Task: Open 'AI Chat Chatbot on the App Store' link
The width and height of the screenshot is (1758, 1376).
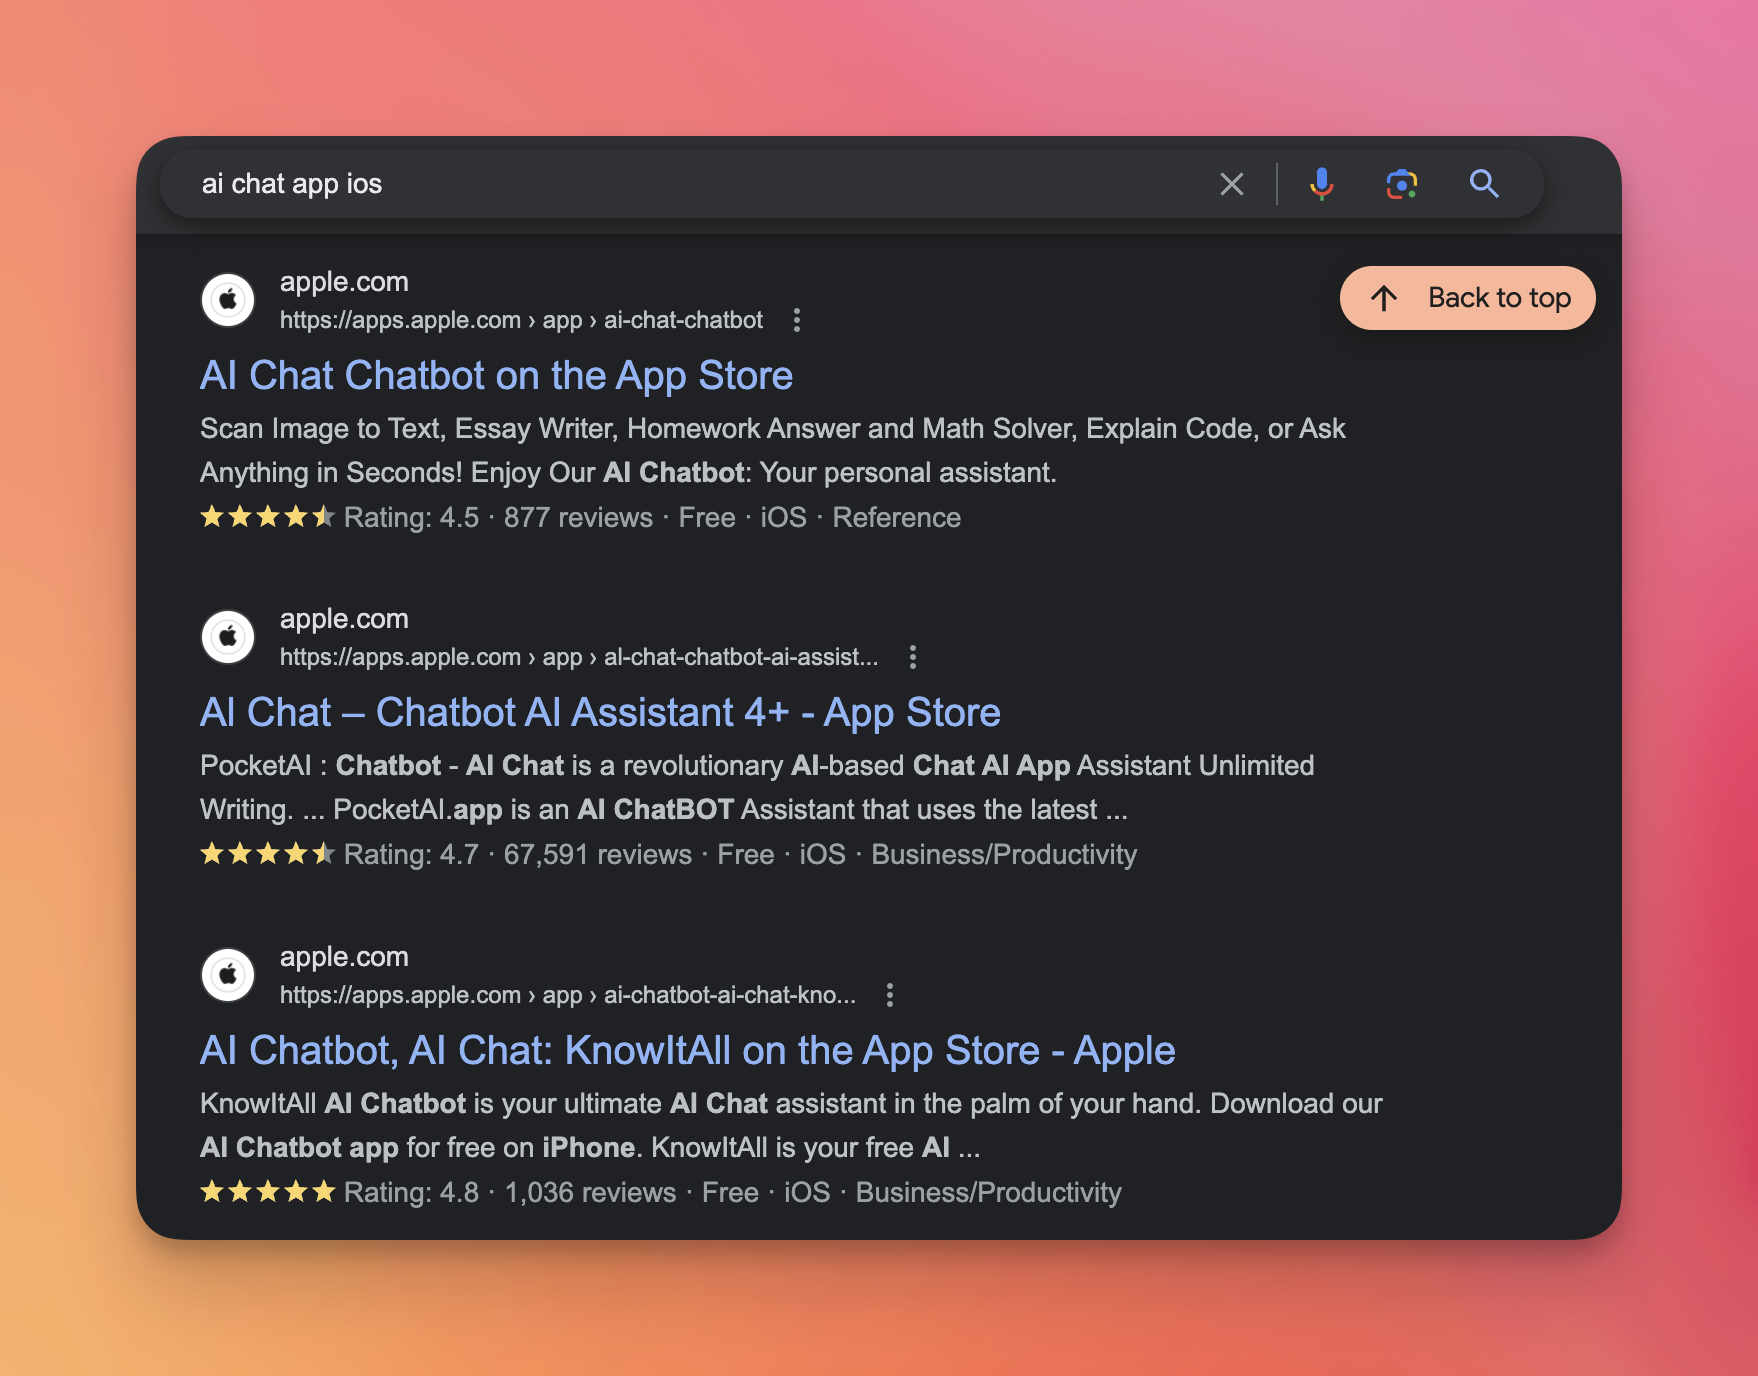Action: pyautogui.click(x=496, y=376)
